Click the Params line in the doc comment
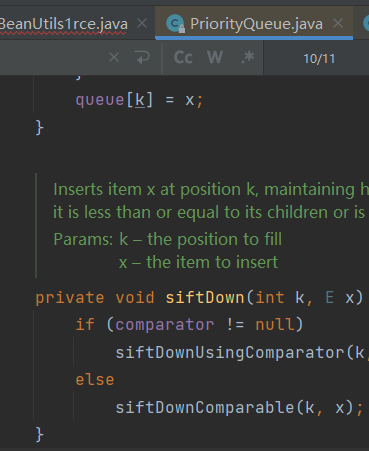369x451 pixels. tap(168, 239)
